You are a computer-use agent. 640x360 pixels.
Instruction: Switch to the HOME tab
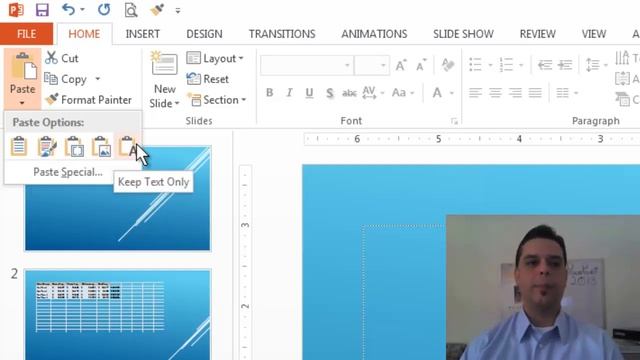pos(84,34)
